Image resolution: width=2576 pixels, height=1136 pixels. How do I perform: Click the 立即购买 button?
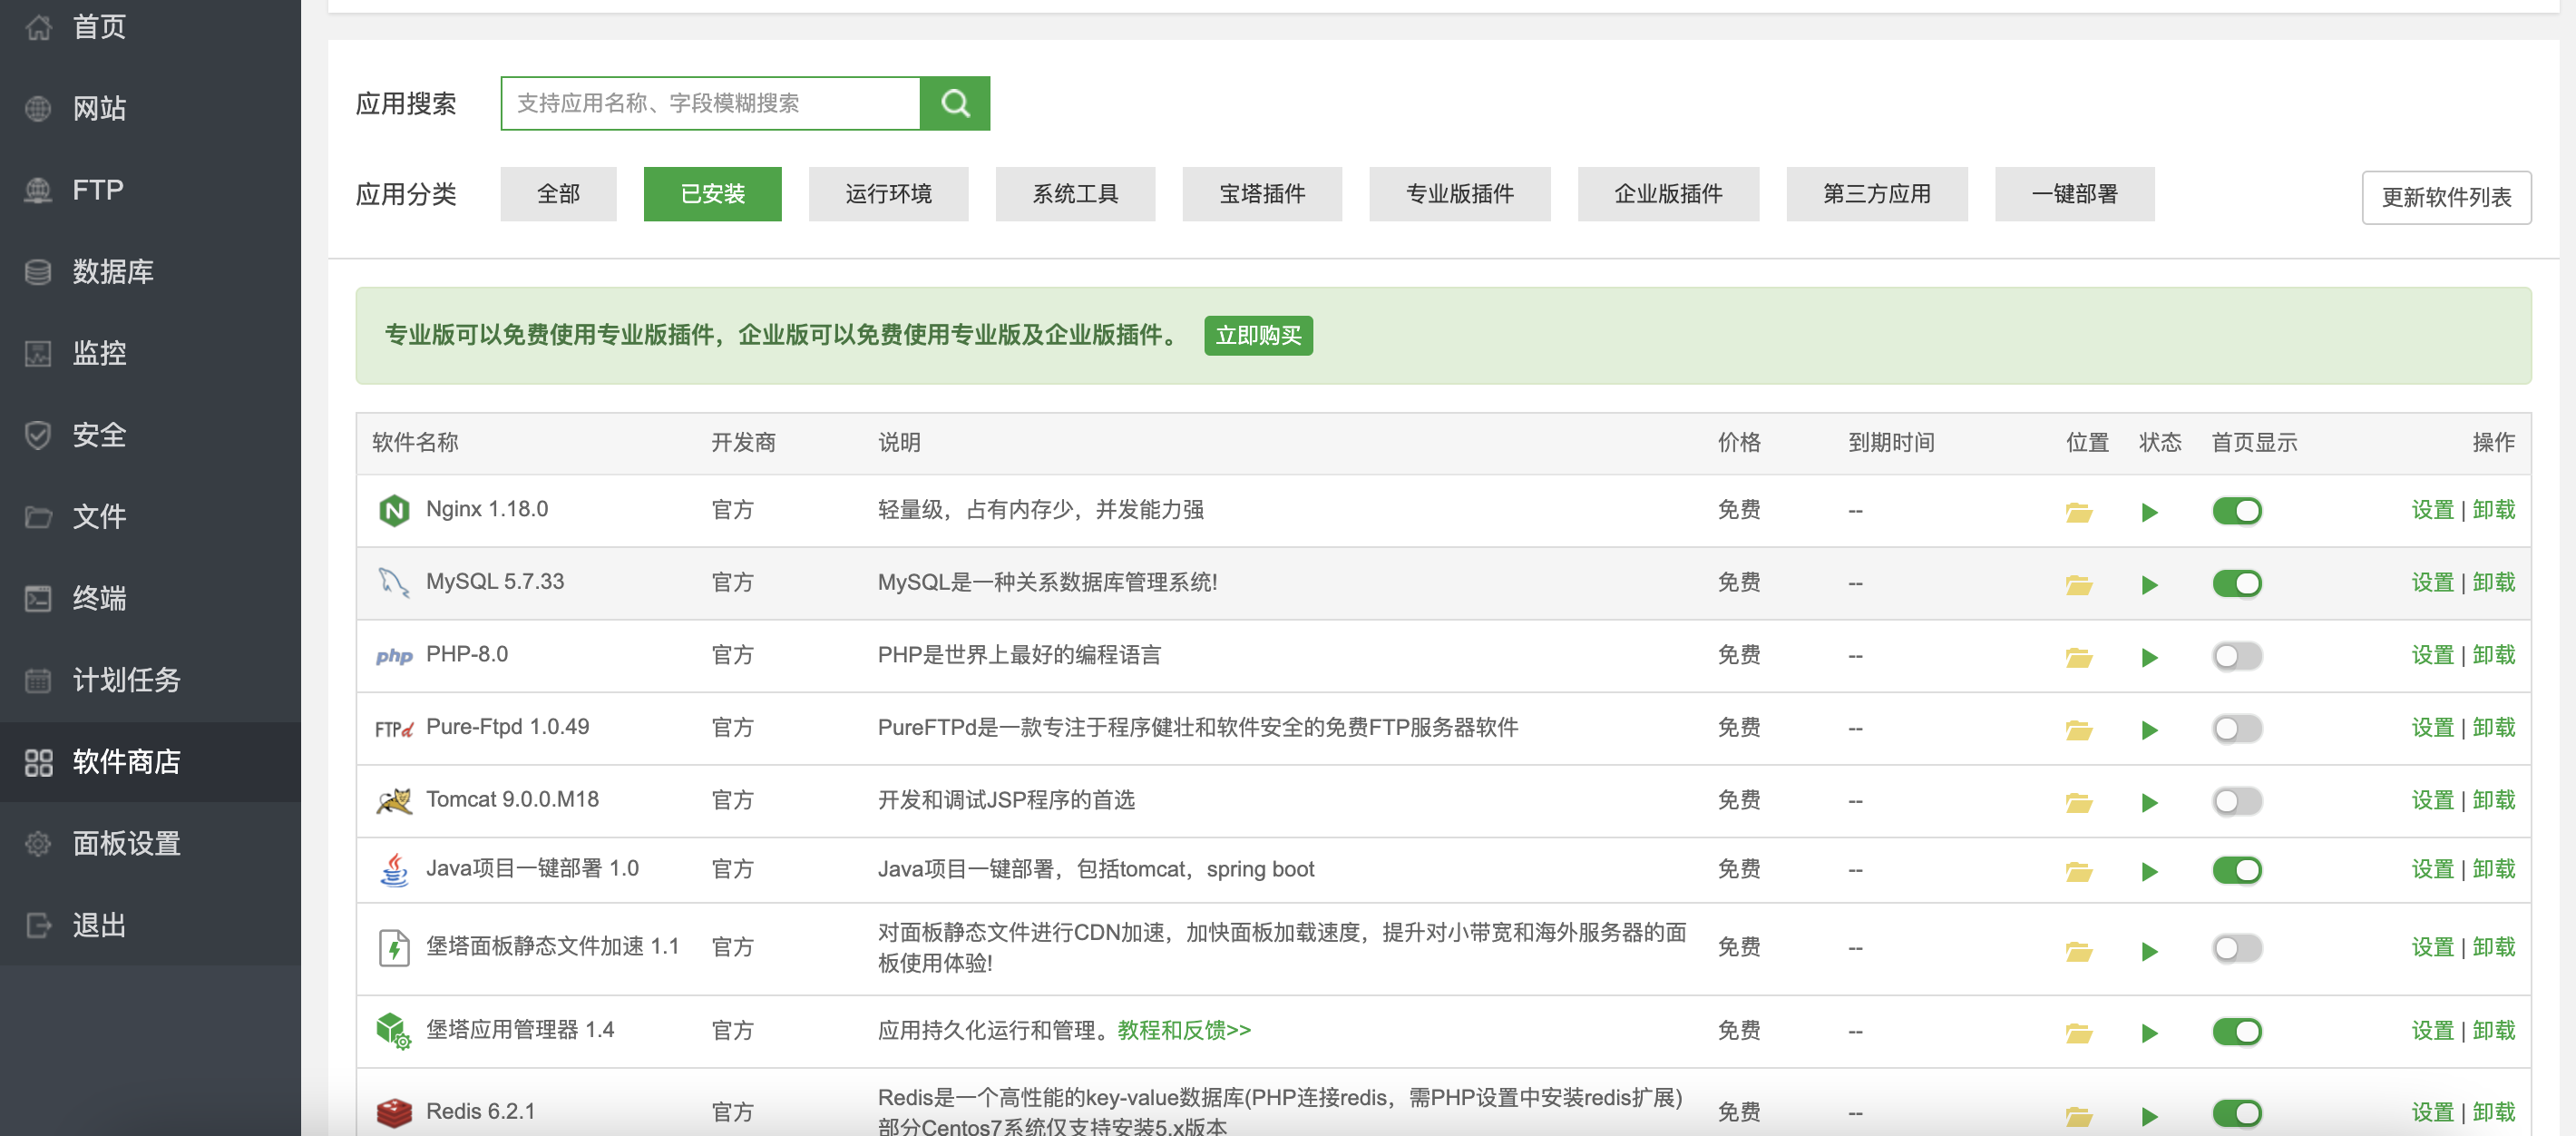(1258, 335)
